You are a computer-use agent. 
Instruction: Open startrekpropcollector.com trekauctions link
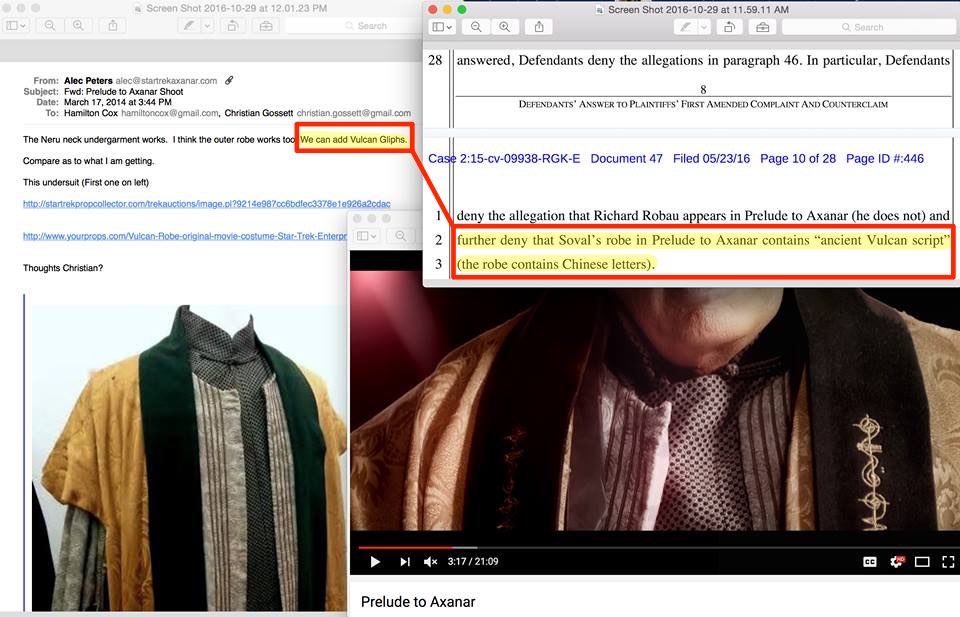point(207,204)
